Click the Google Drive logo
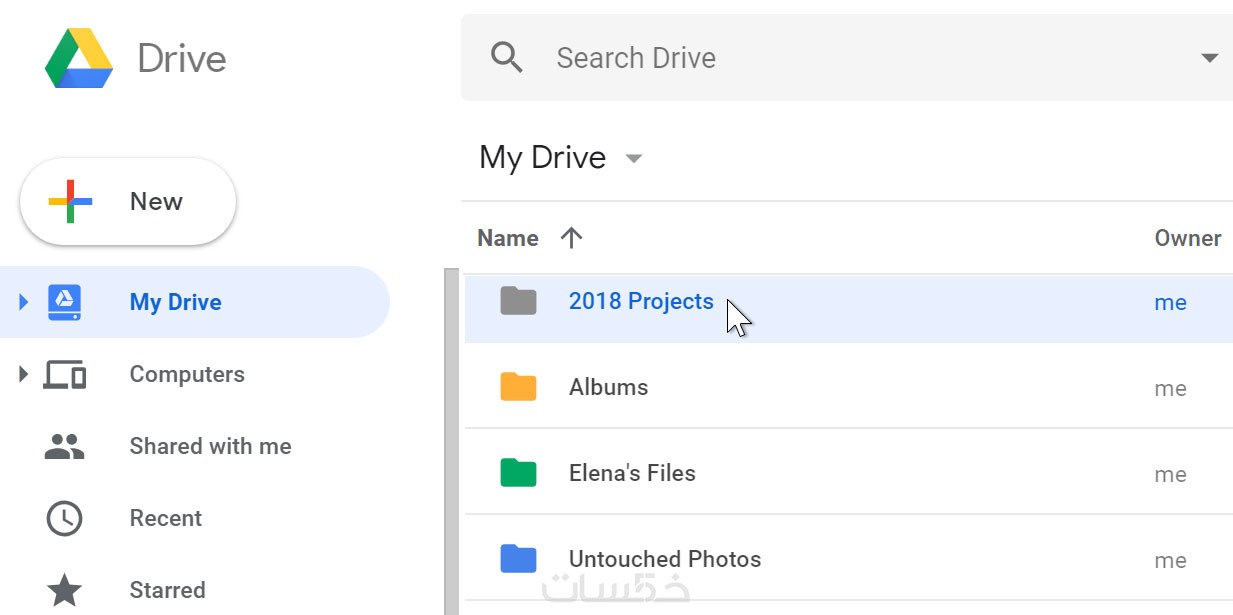 pos(78,58)
